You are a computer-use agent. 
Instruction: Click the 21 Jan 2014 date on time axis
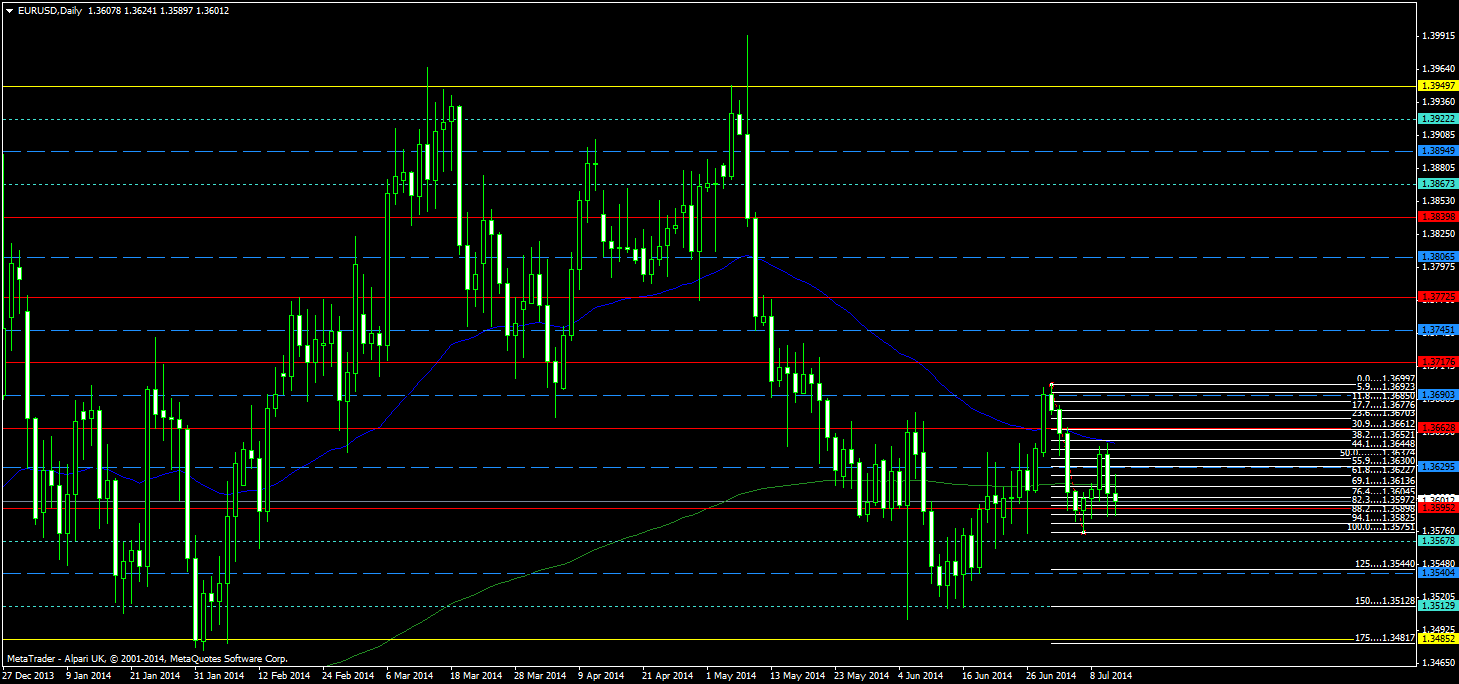tap(155, 676)
